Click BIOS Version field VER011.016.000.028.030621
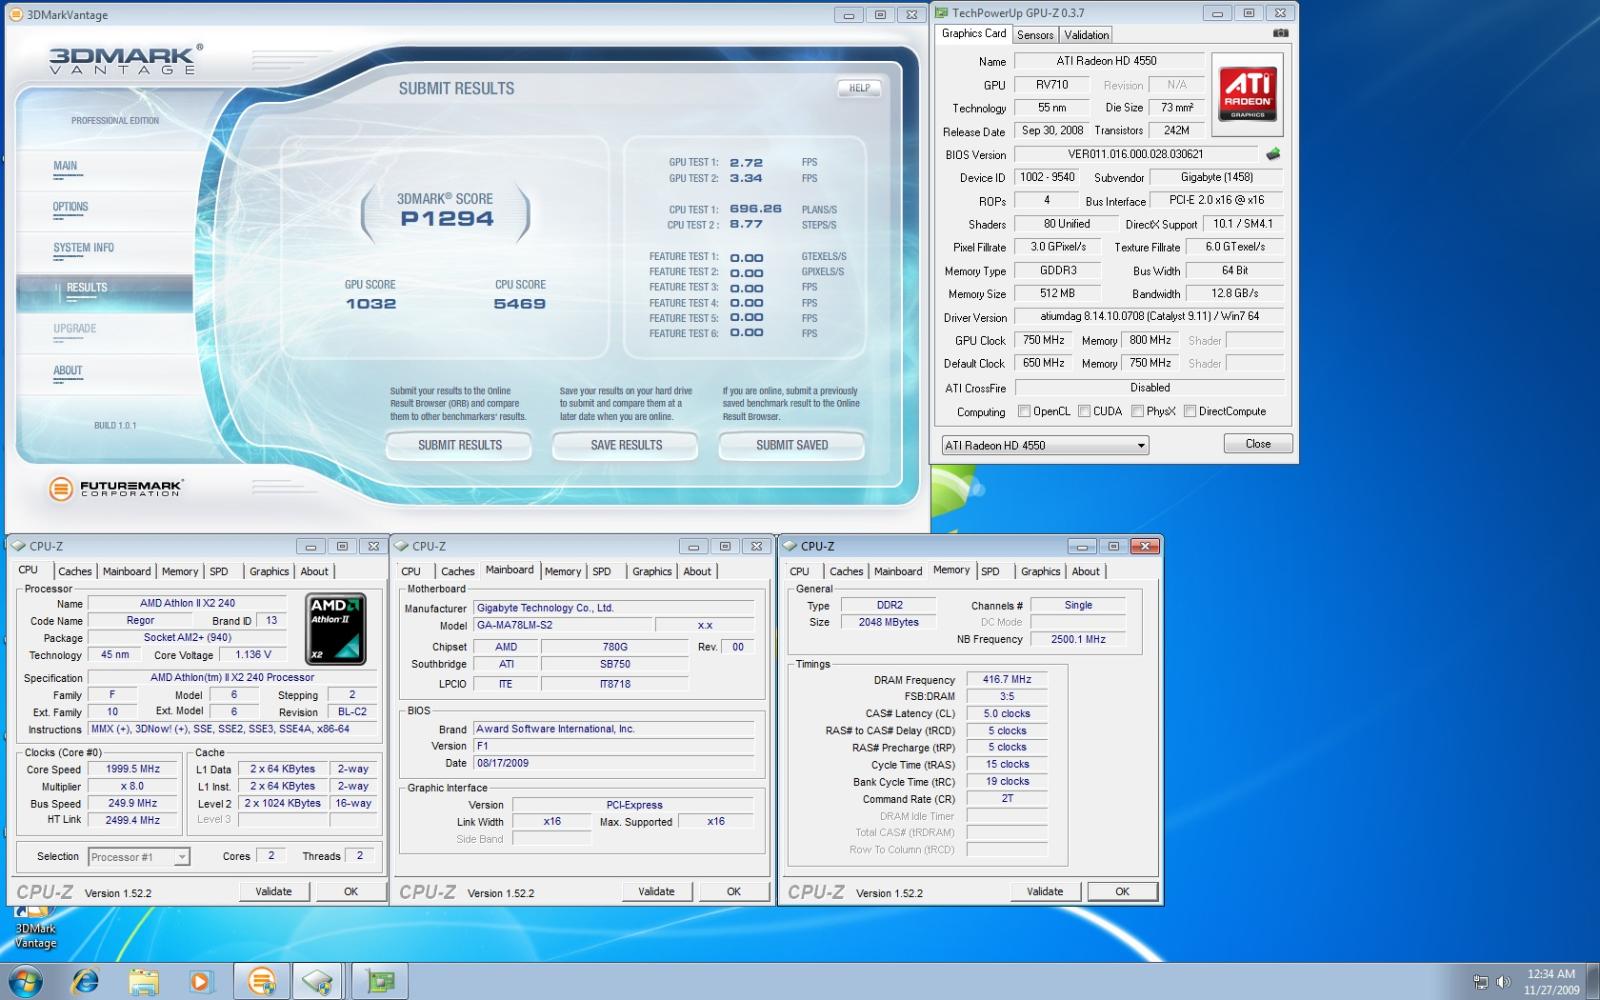The image size is (1600, 1000). 1136,154
